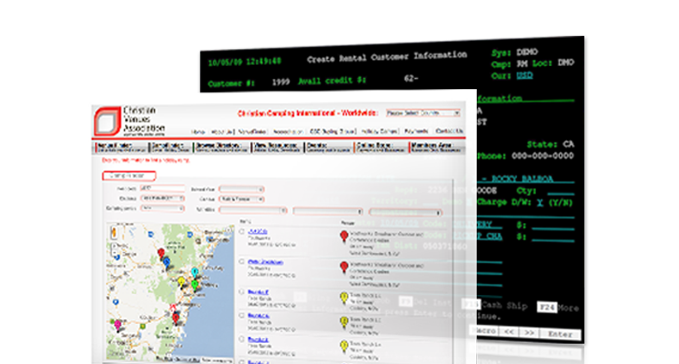Open the Please Select Country dropdown
Screen dimensions: 679x364
click(423, 113)
